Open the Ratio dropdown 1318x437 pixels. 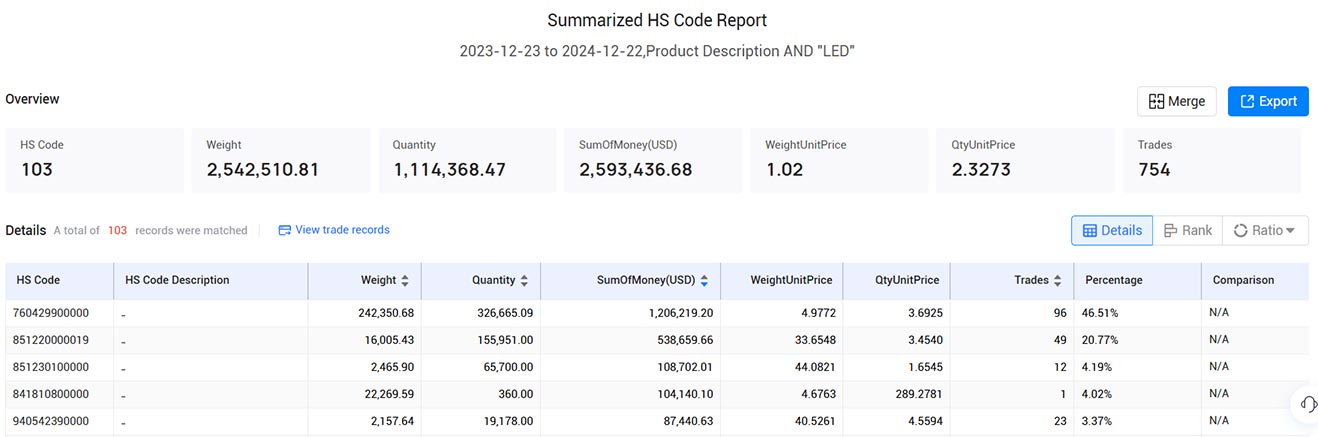1265,230
